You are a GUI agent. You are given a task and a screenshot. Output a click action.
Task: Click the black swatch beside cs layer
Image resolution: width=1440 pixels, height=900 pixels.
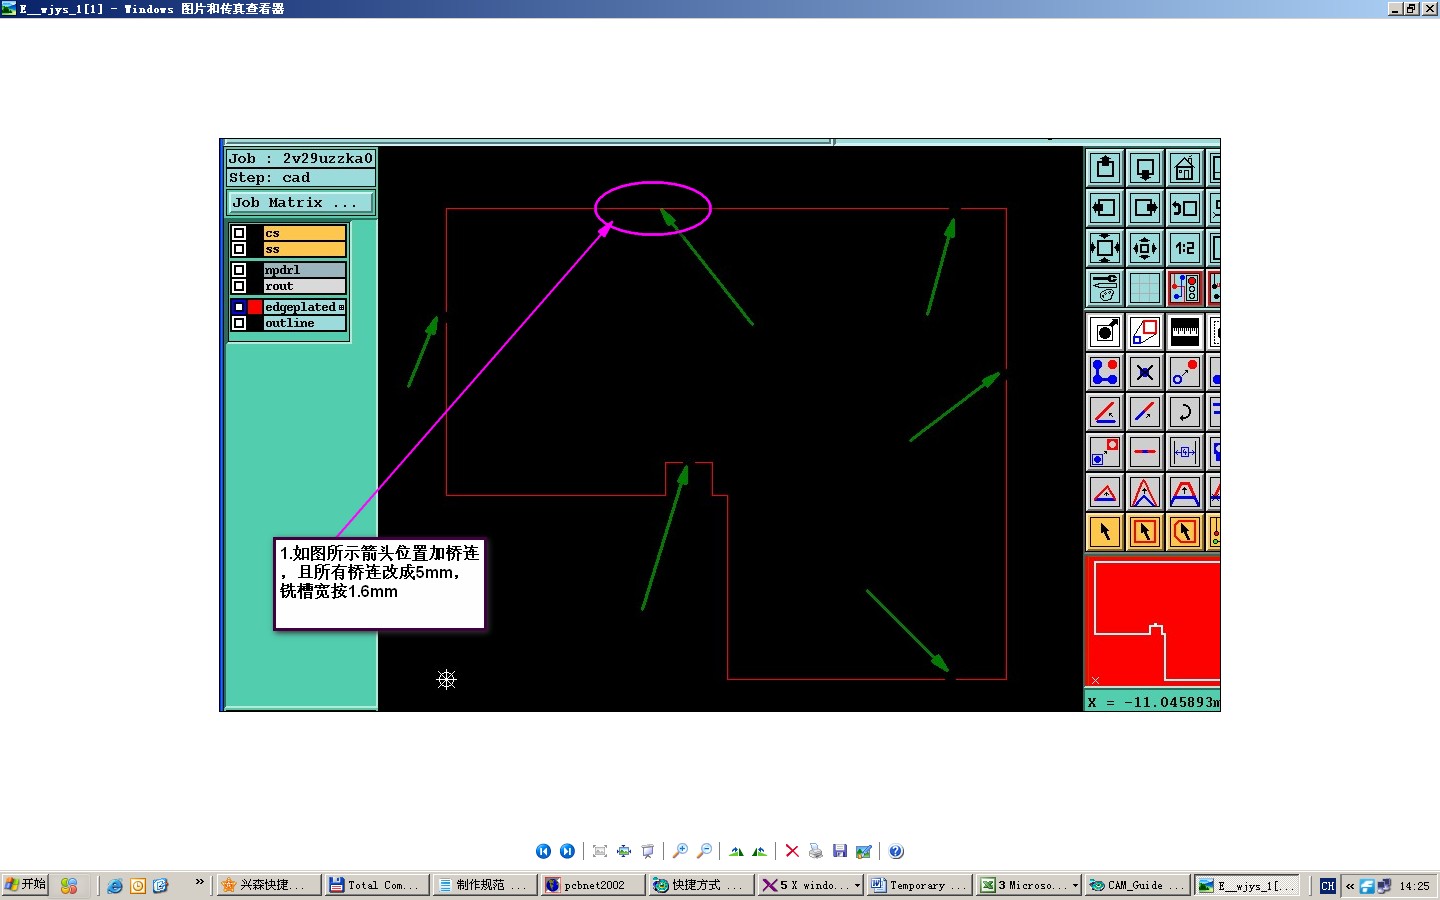tap(255, 233)
